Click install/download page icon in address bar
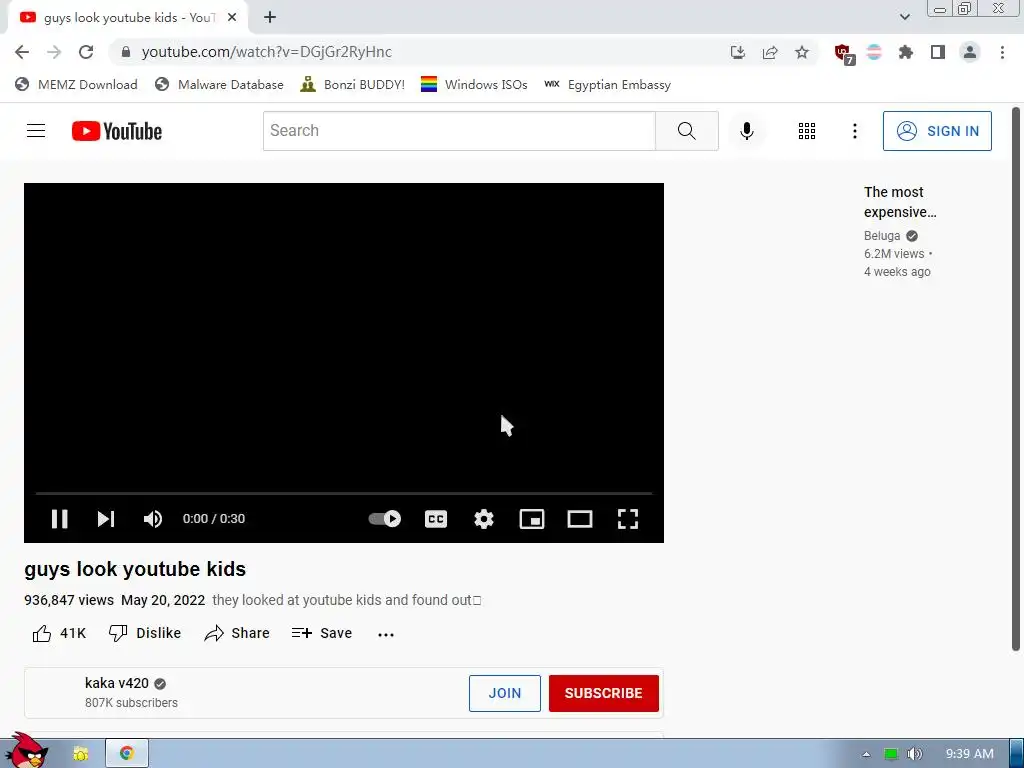 pos(738,52)
